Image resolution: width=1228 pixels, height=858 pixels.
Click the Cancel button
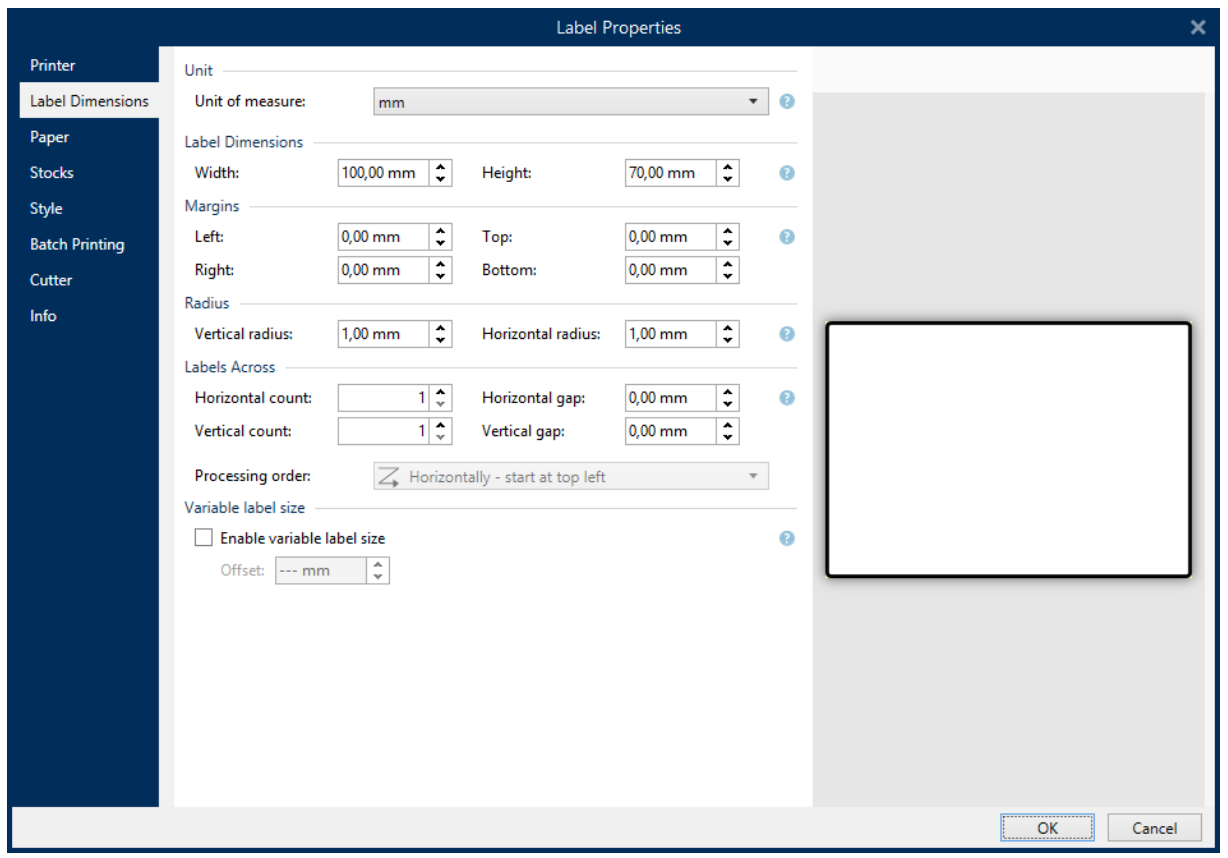click(x=1154, y=828)
